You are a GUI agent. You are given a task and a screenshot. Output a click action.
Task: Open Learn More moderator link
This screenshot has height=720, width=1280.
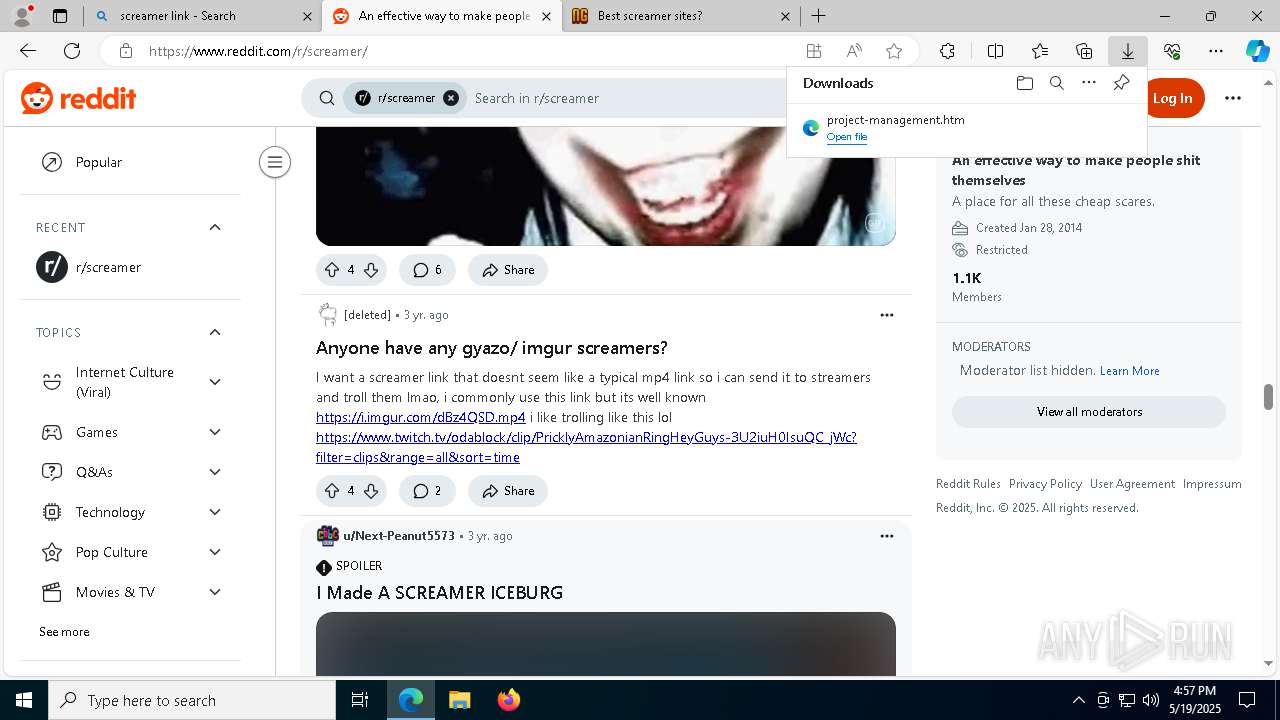1130,371
